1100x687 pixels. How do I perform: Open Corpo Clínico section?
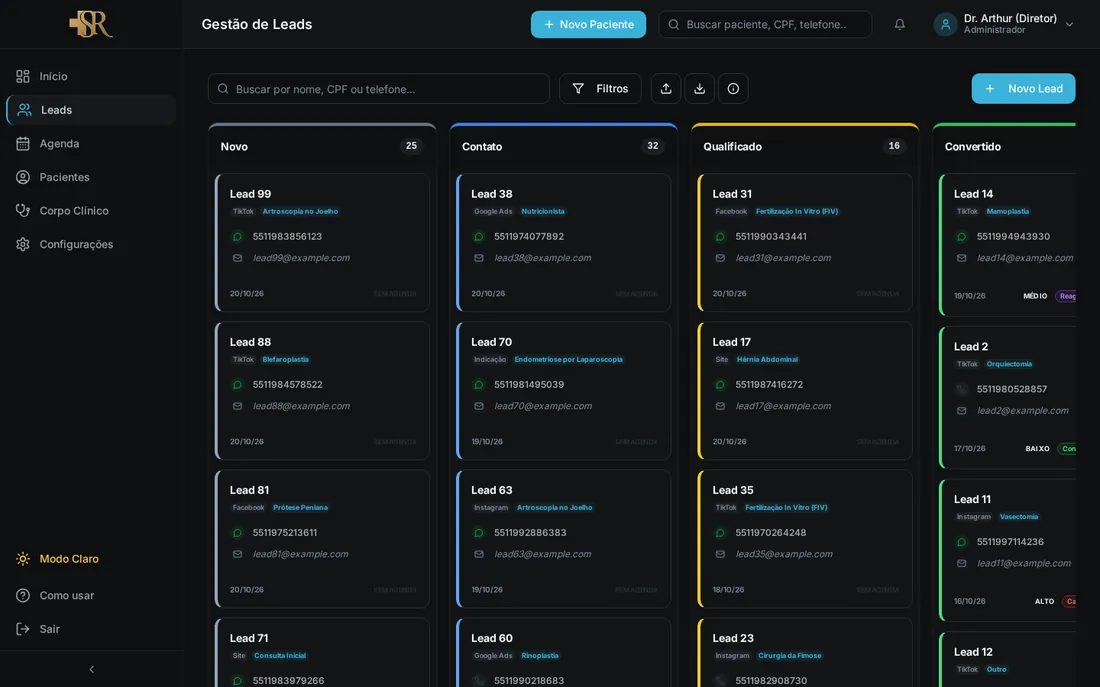(x=91, y=211)
